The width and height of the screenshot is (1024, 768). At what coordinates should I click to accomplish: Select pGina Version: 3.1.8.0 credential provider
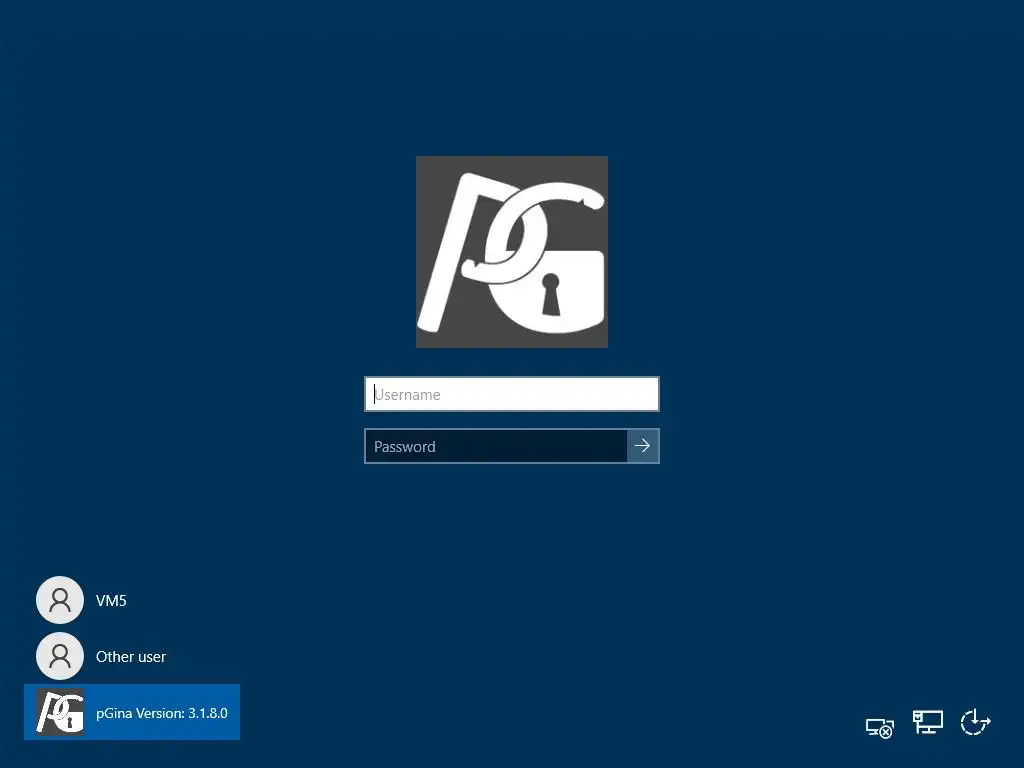click(132, 712)
